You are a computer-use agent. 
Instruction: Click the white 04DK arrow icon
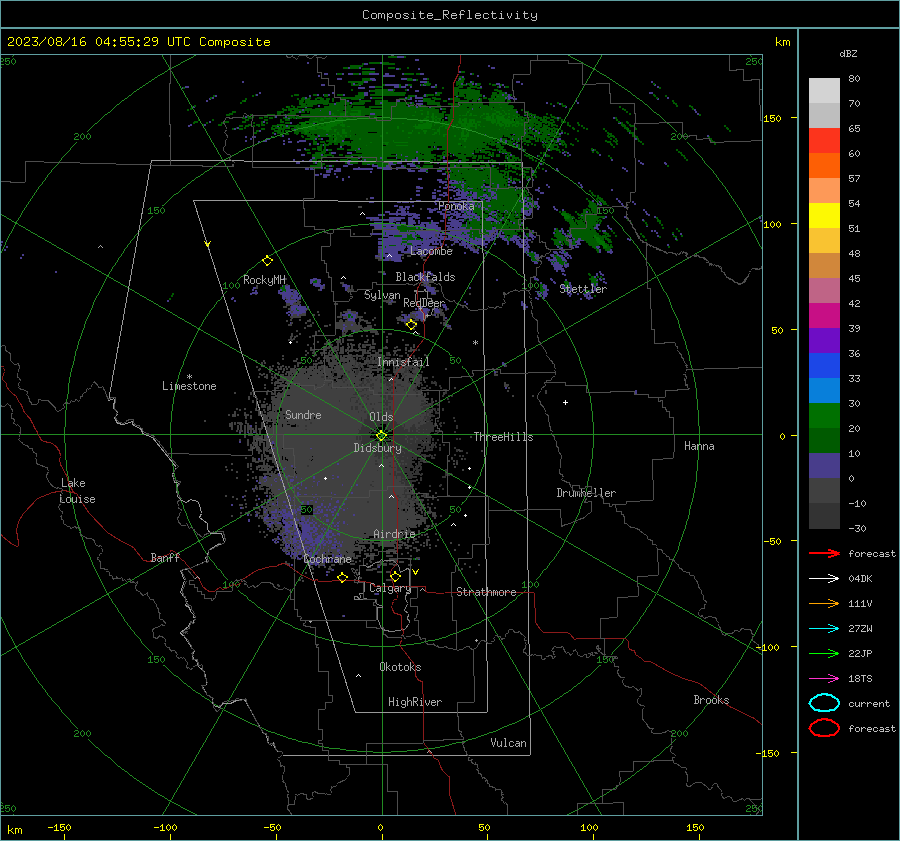pos(824,578)
